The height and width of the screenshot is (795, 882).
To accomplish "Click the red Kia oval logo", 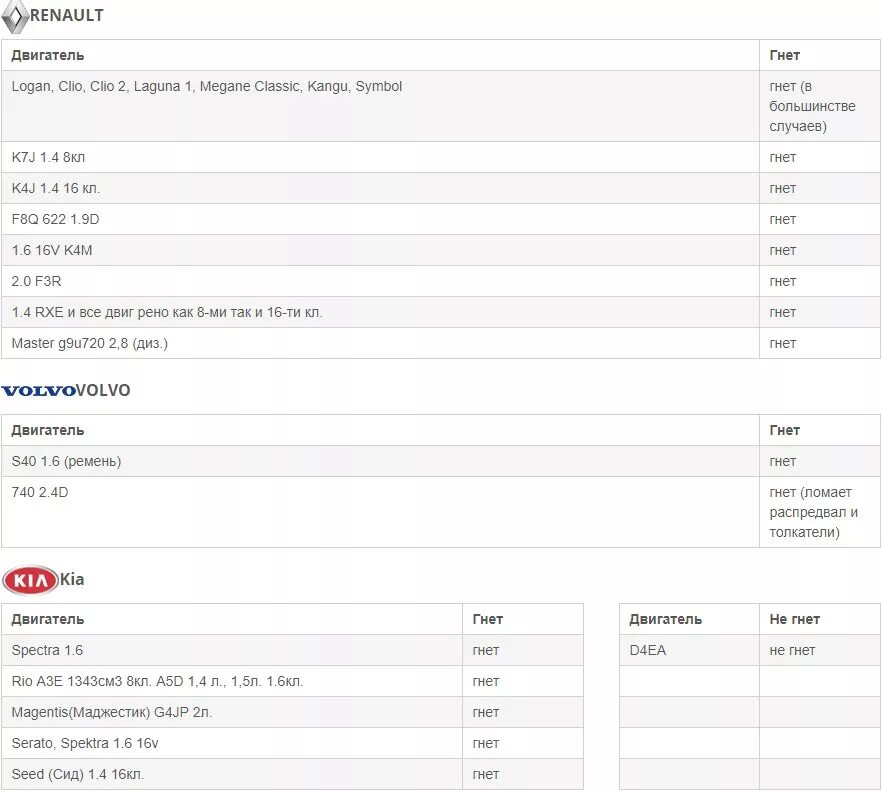I will pos(30,580).
